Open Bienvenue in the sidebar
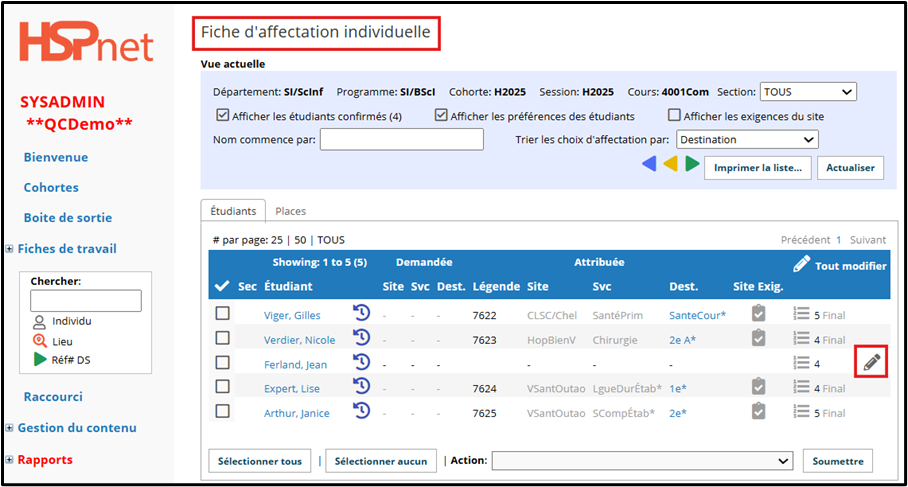The height and width of the screenshot is (487, 908). pos(56,158)
